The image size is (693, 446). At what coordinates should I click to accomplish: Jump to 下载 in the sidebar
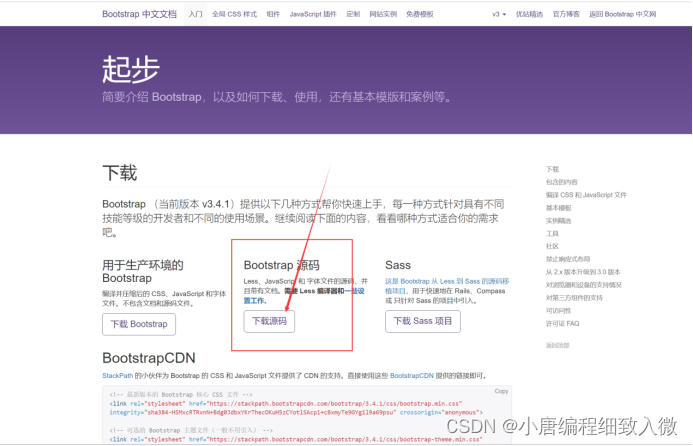pos(552,169)
